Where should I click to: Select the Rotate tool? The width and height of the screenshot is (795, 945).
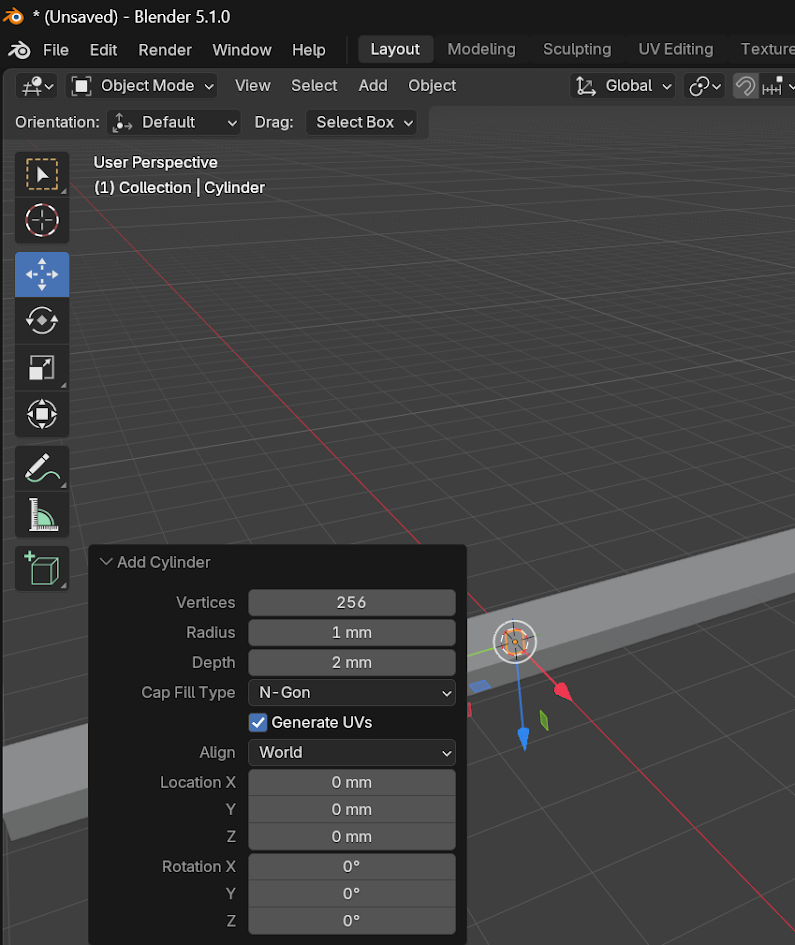(x=42, y=321)
